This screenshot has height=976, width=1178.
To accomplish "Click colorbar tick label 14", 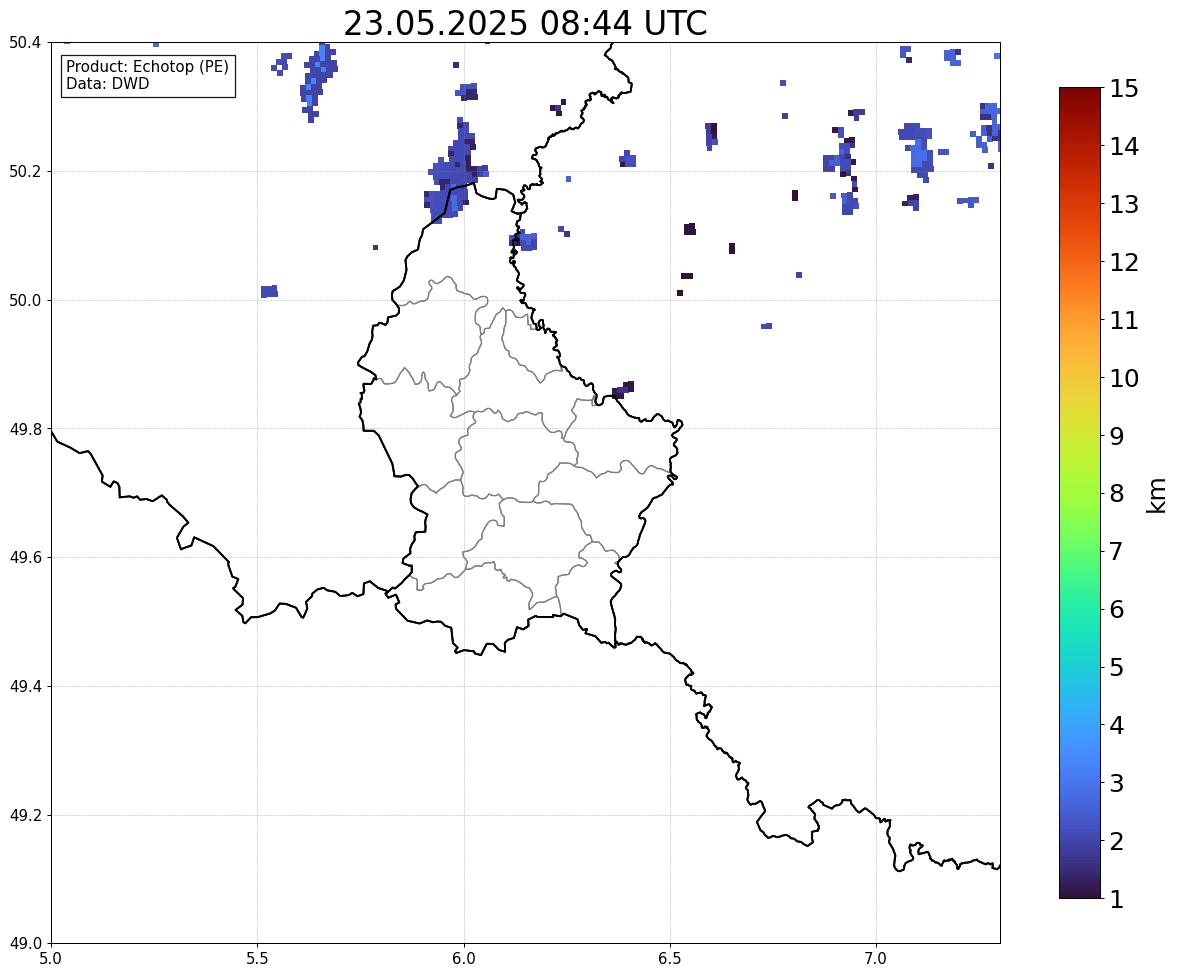I will [1124, 147].
